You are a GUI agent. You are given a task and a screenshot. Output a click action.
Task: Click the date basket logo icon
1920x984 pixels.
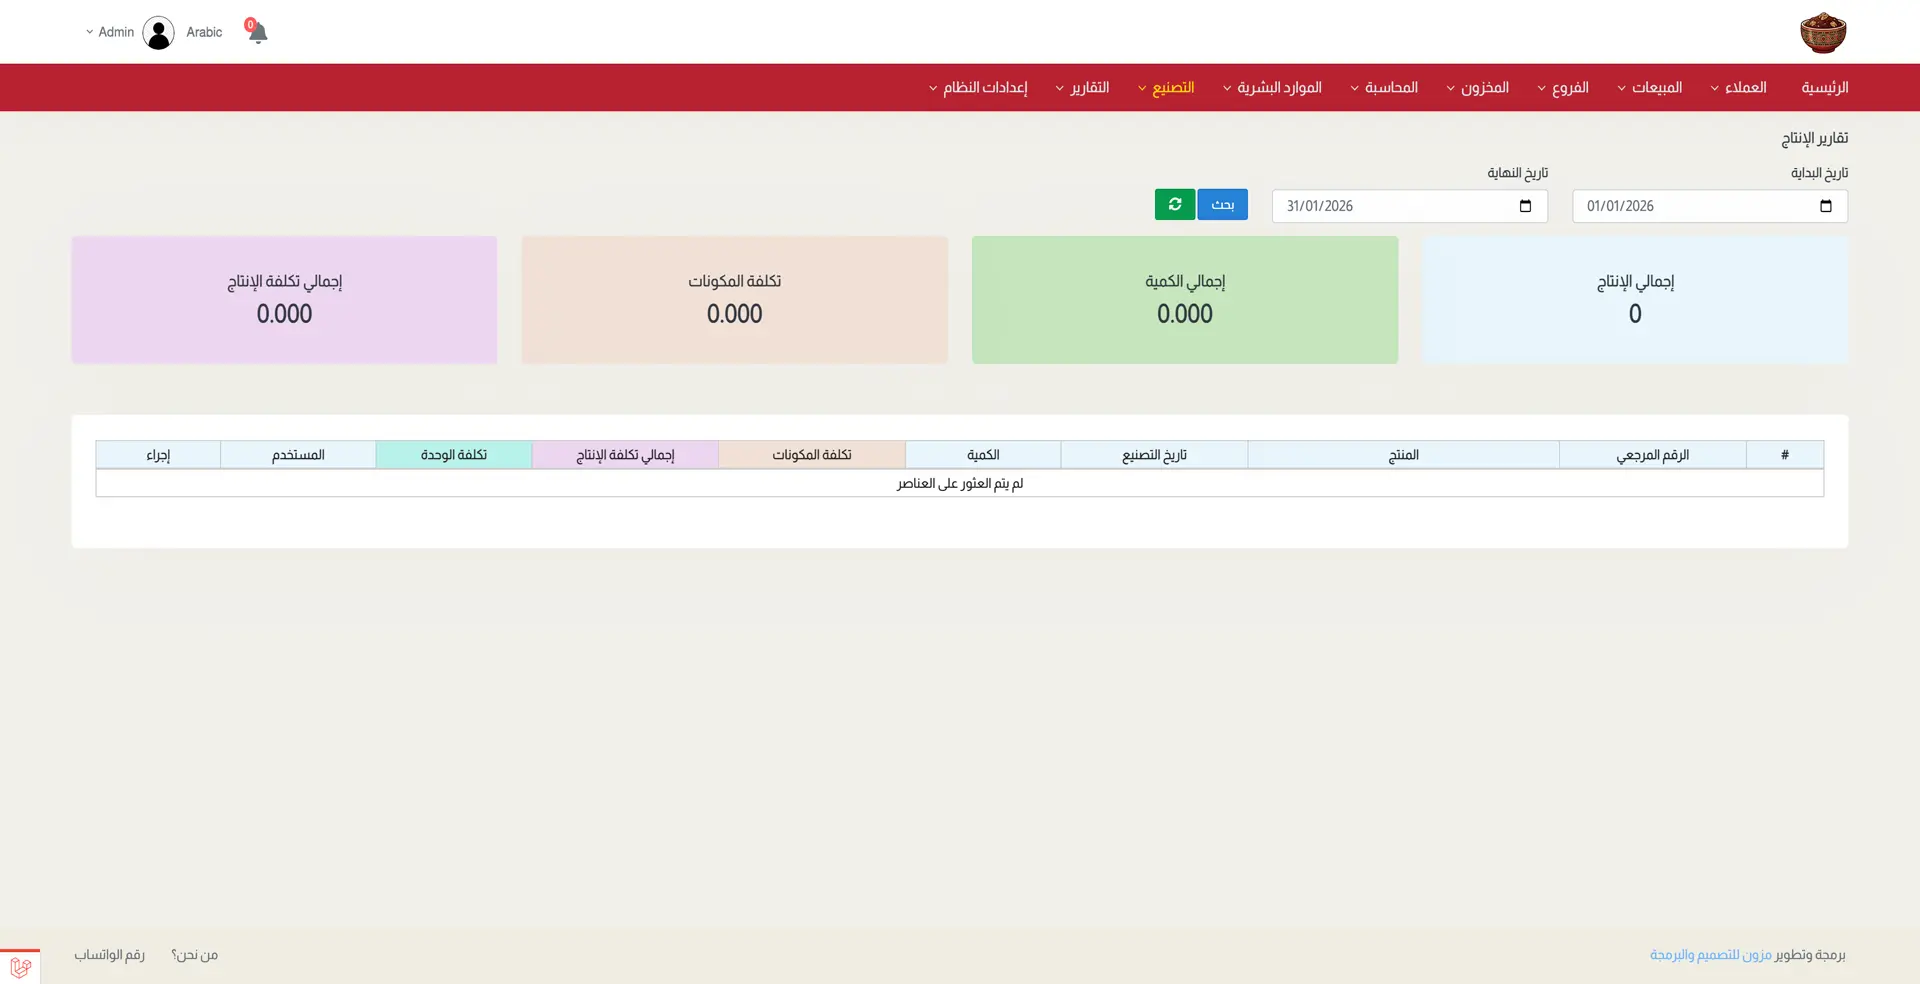point(1822,33)
